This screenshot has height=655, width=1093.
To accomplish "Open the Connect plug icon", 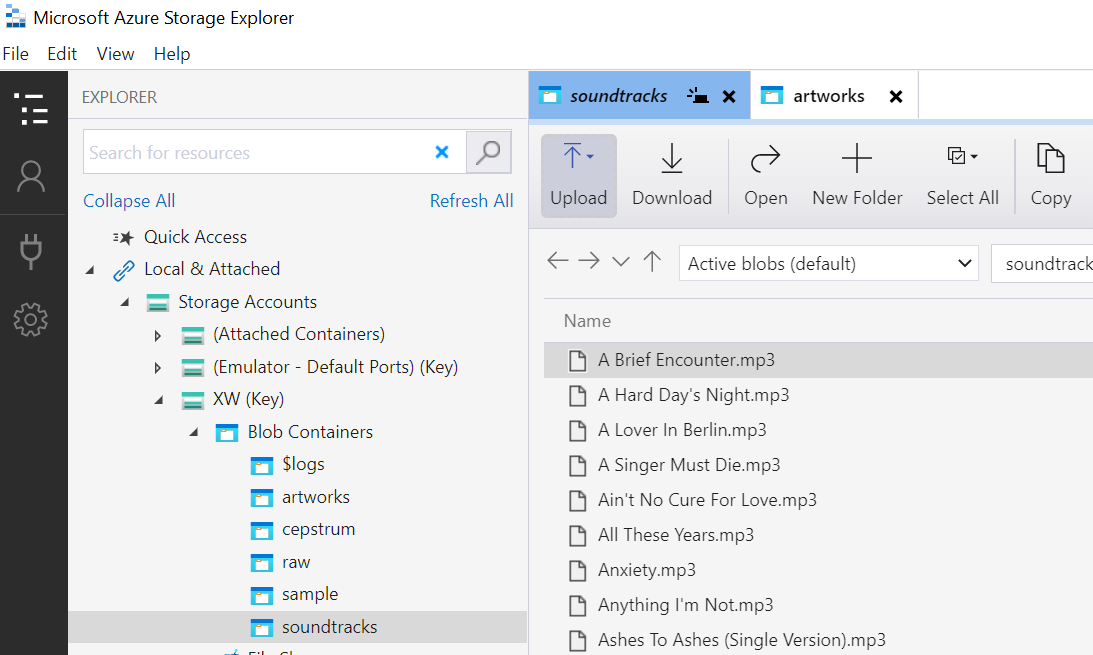I will click(31, 251).
